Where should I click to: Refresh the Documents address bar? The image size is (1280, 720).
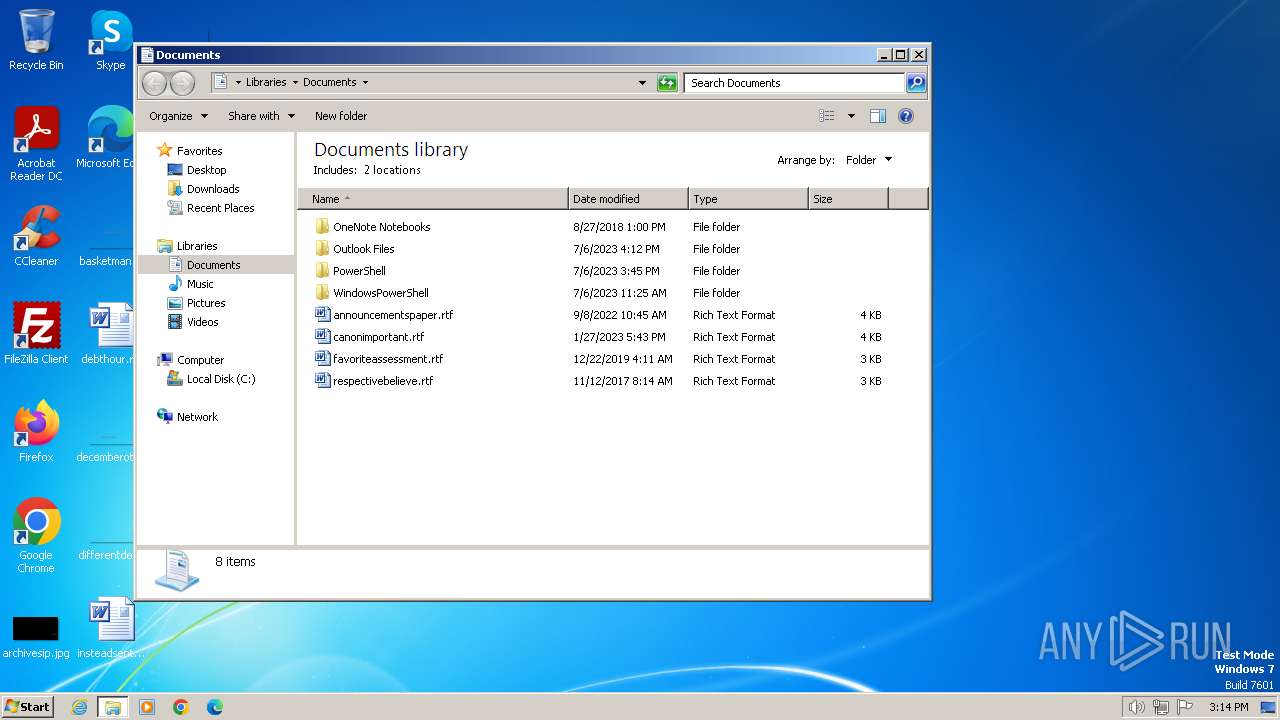(667, 83)
